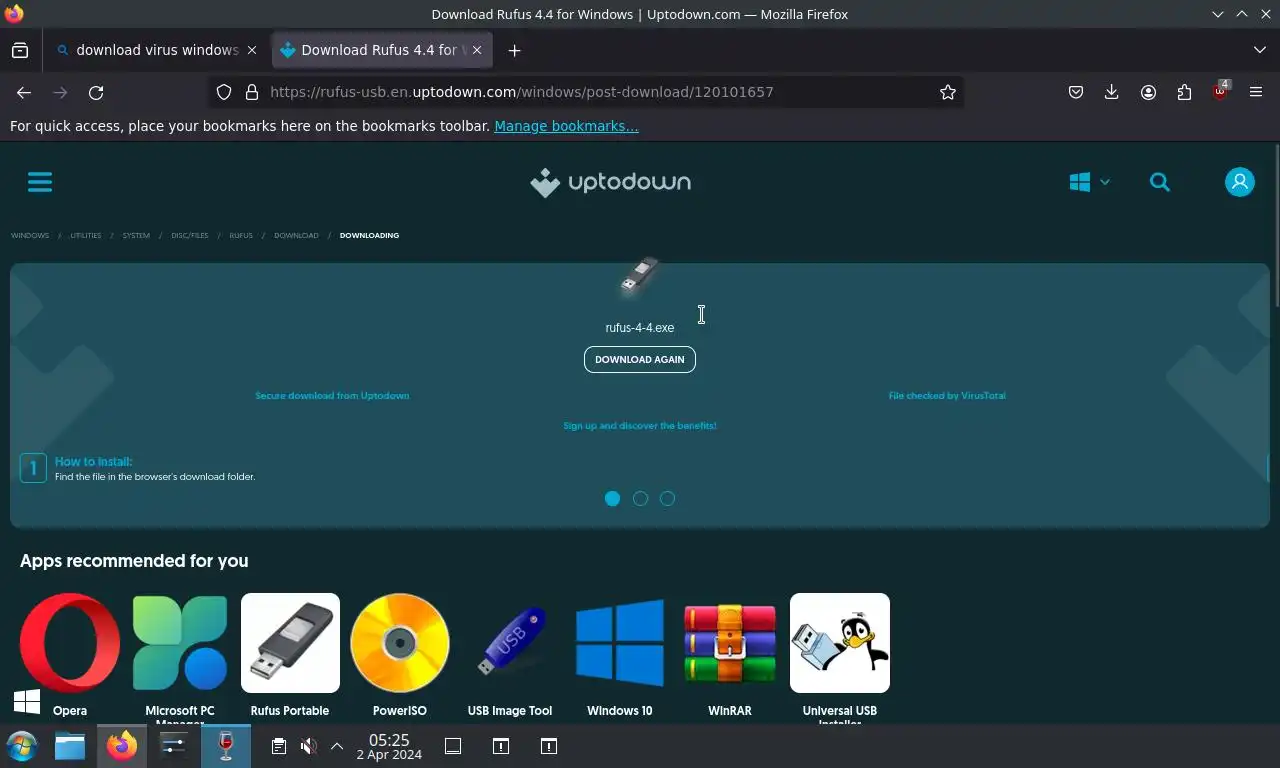Open the Windows 10 app icon
Viewport: 1280px width, 768px height.
click(x=620, y=643)
